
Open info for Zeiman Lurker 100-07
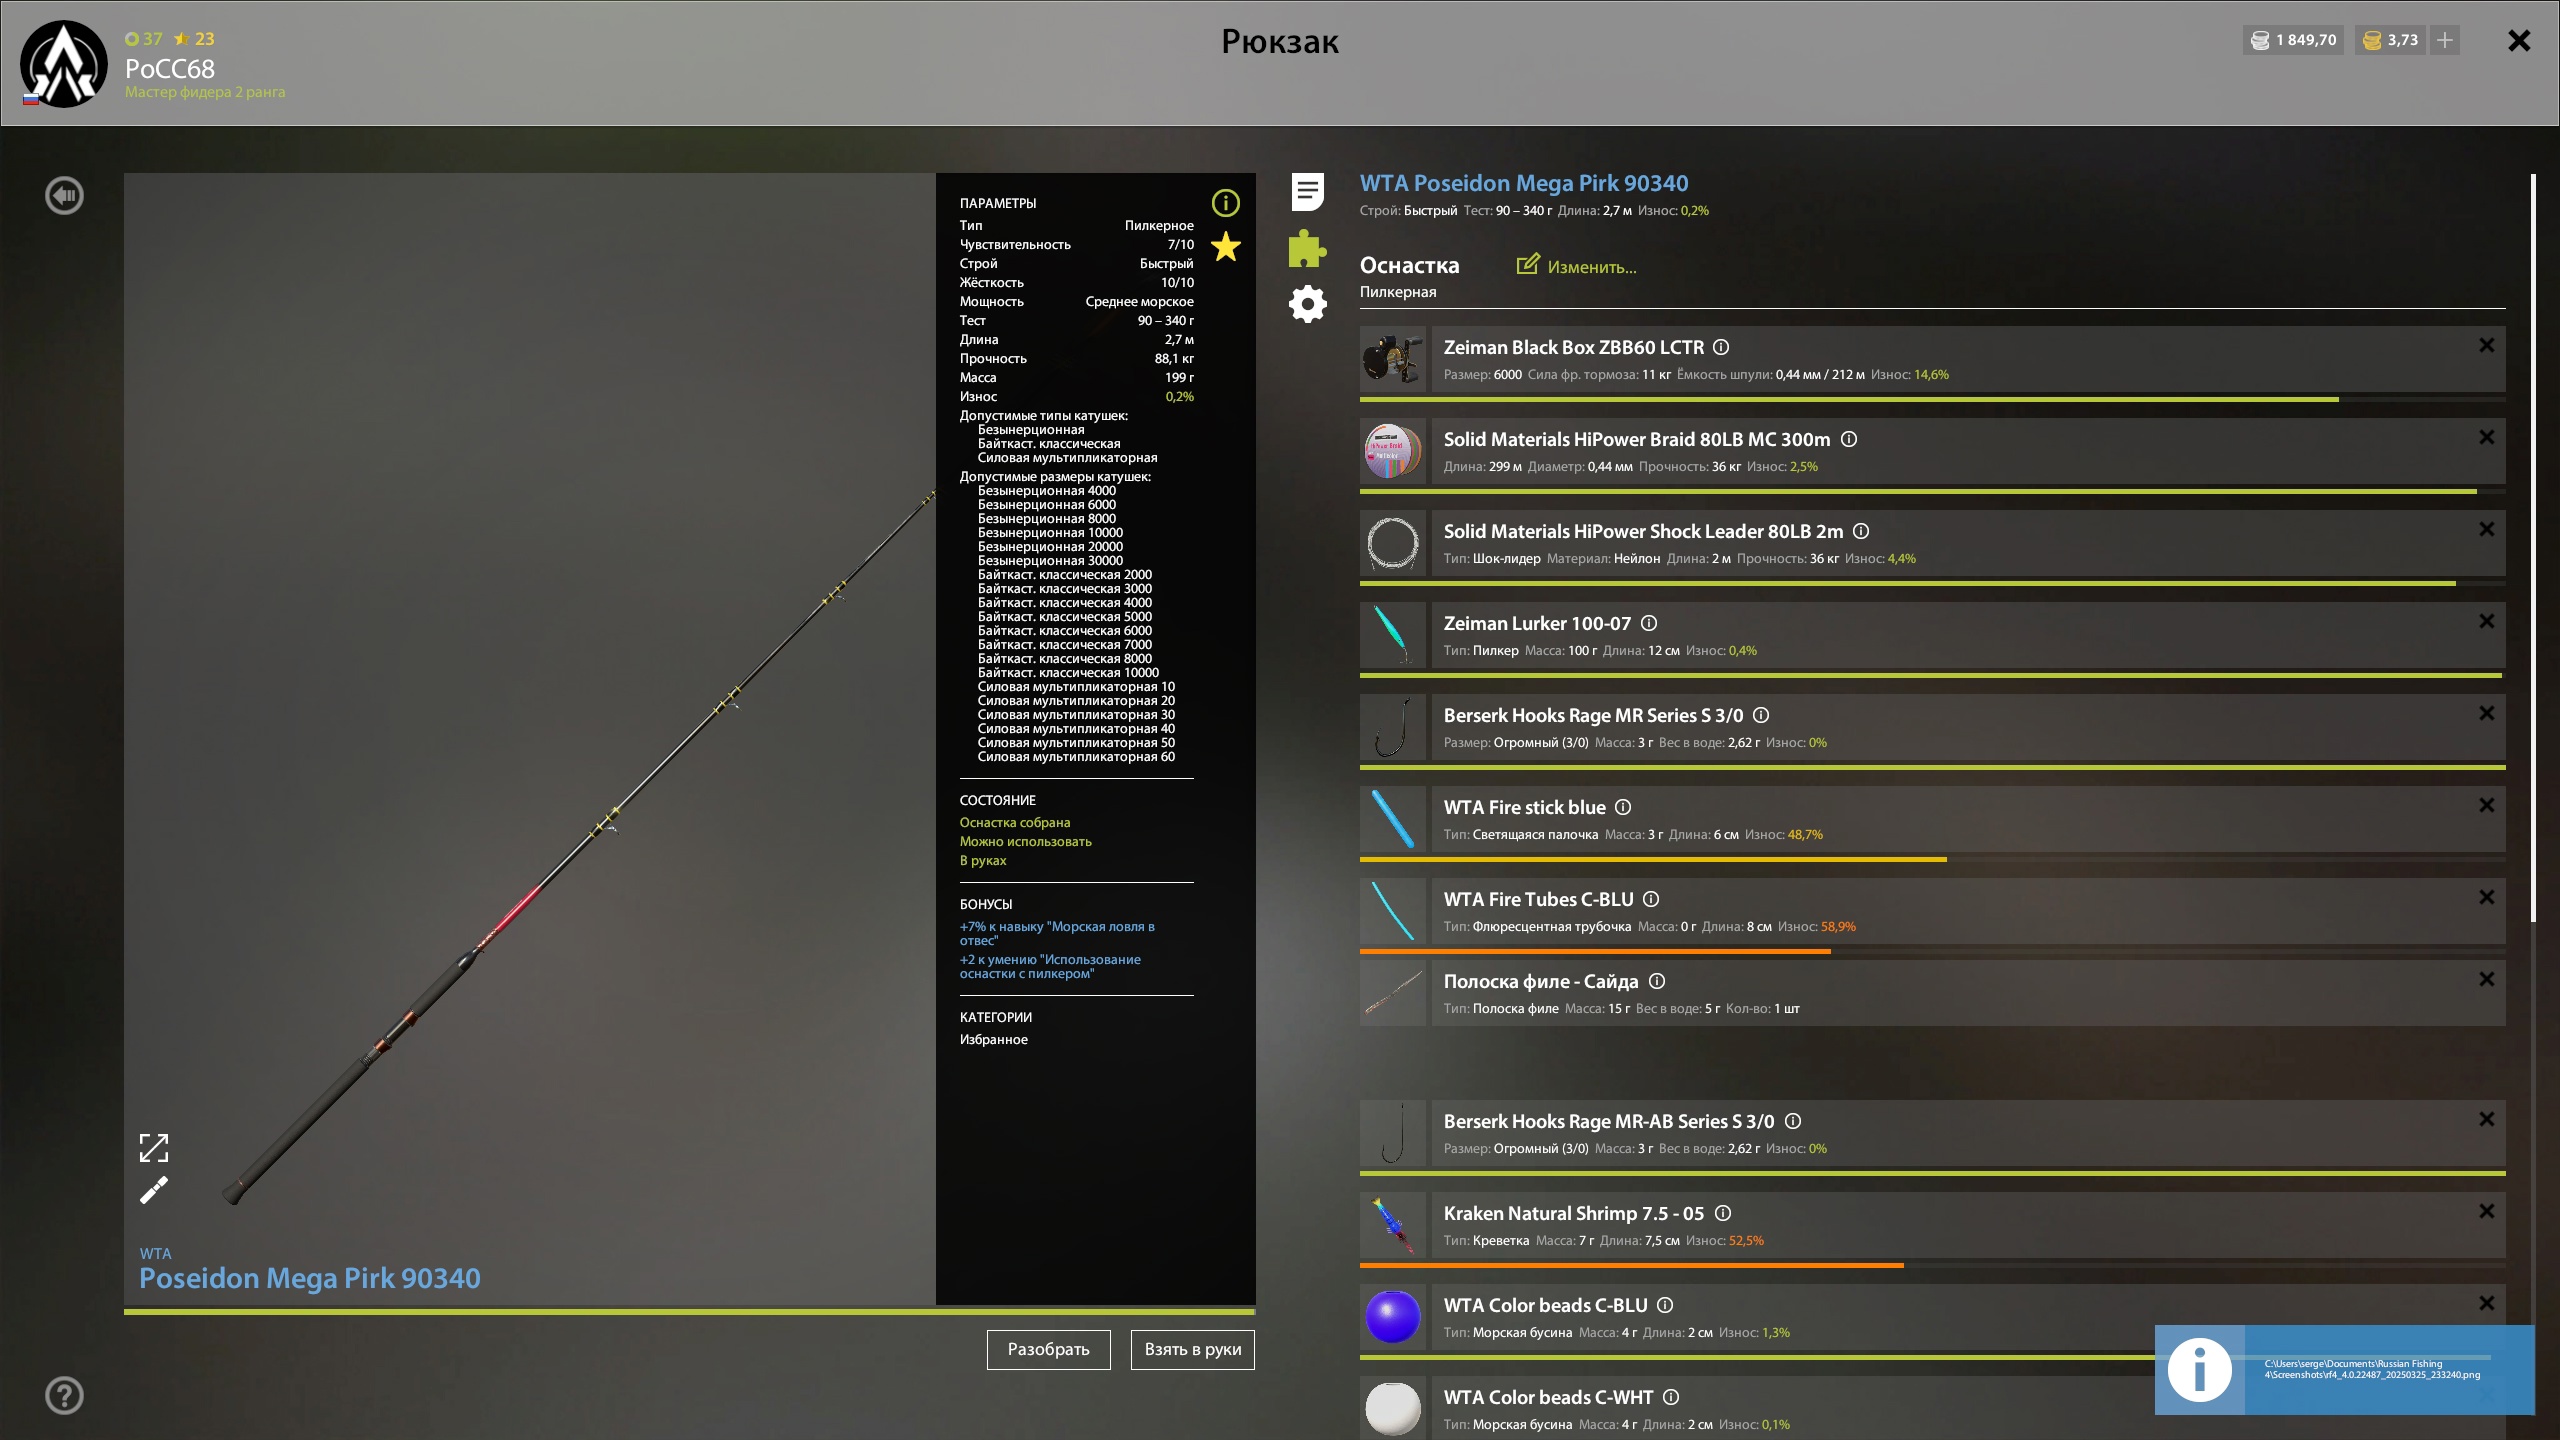(1650, 623)
